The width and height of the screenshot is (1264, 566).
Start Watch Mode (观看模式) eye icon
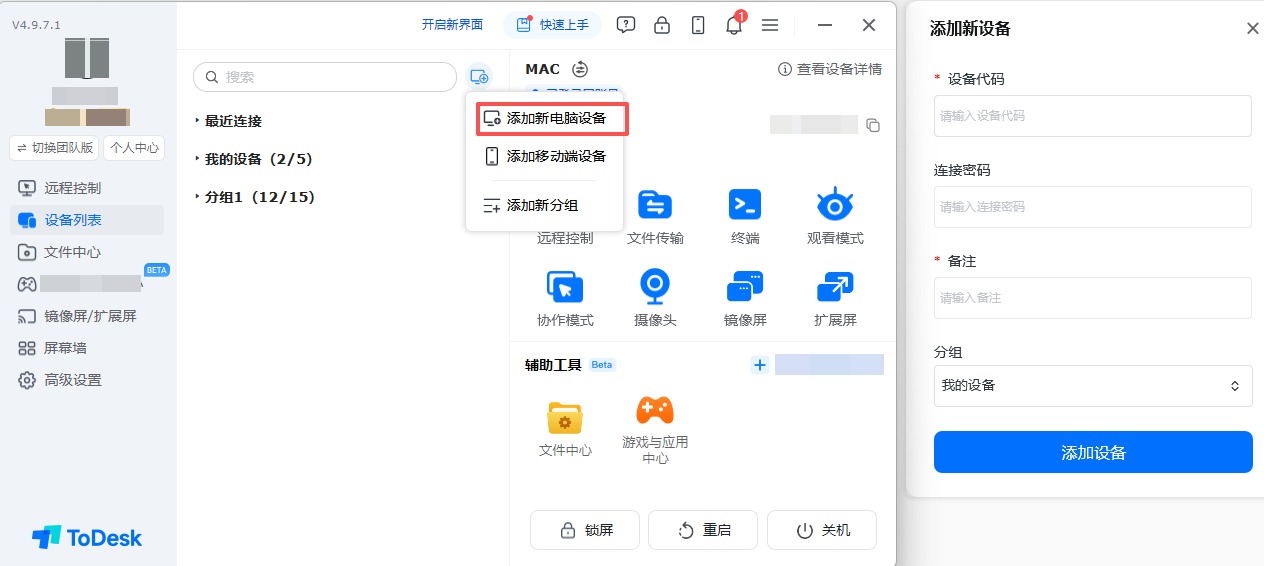point(834,204)
